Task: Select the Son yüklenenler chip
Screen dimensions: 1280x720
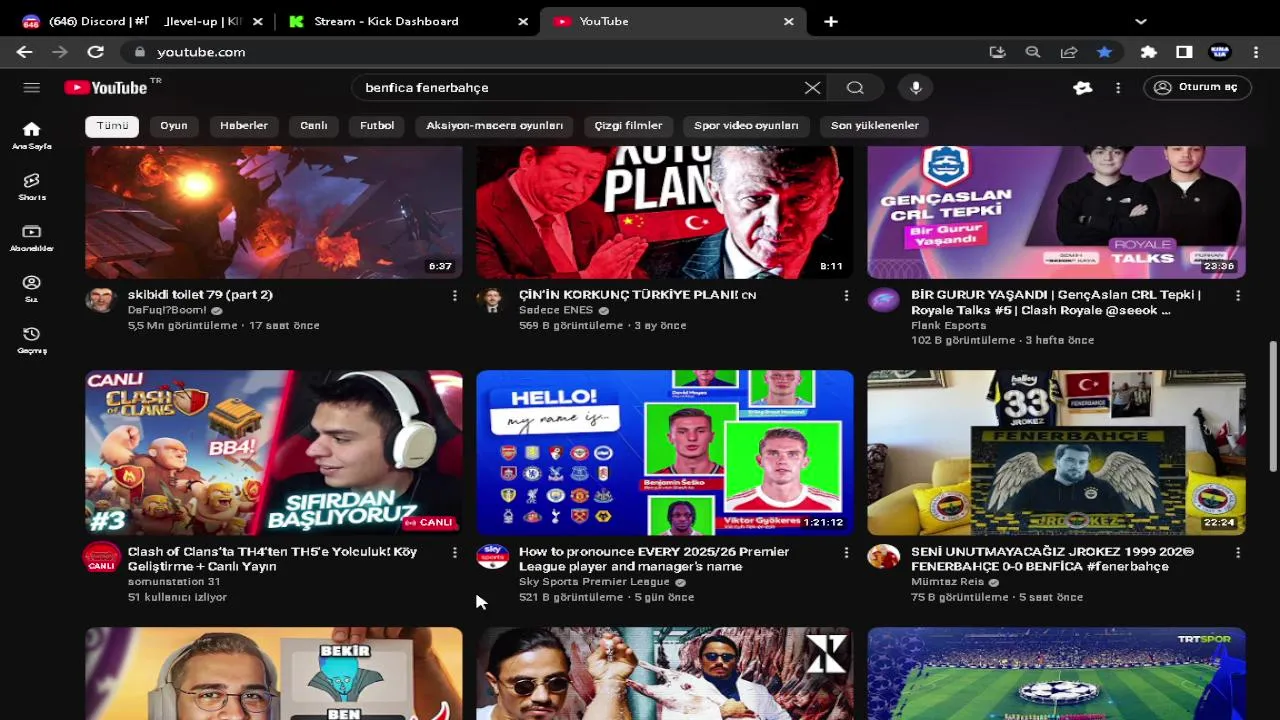Action: point(875,126)
